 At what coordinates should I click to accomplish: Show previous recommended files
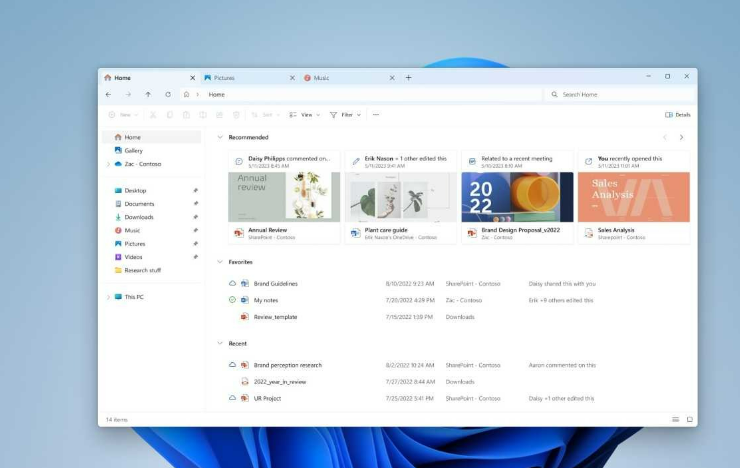click(664, 137)
